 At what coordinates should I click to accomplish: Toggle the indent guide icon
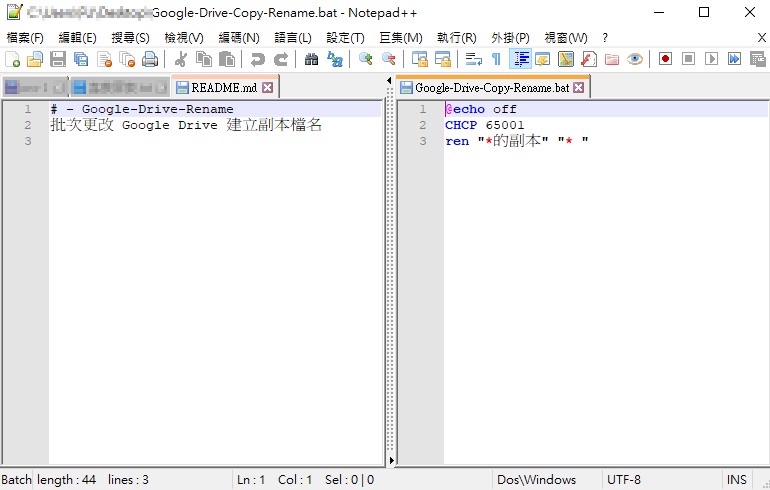520,59
